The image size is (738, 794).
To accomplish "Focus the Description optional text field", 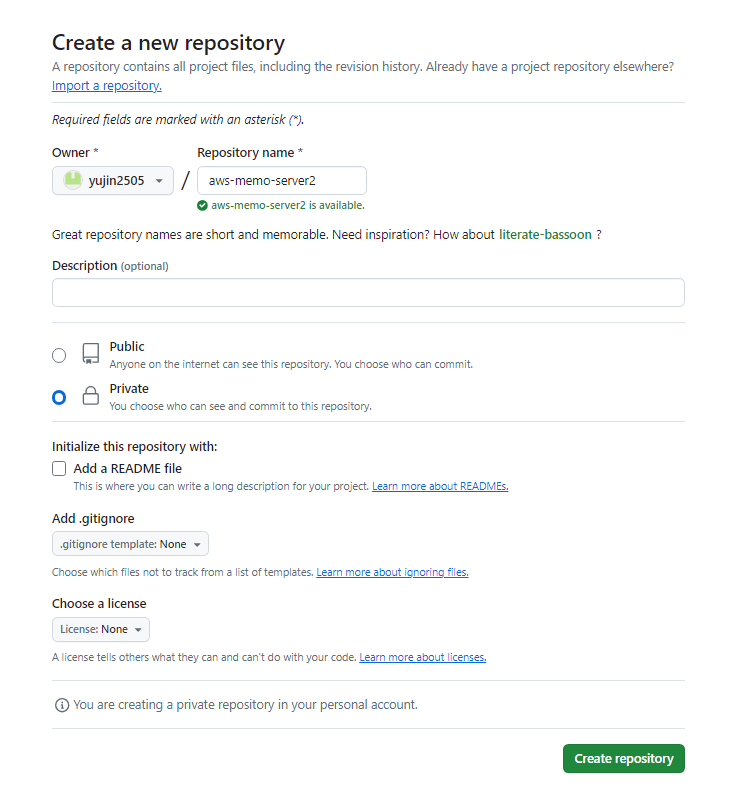I will [368, 292].
